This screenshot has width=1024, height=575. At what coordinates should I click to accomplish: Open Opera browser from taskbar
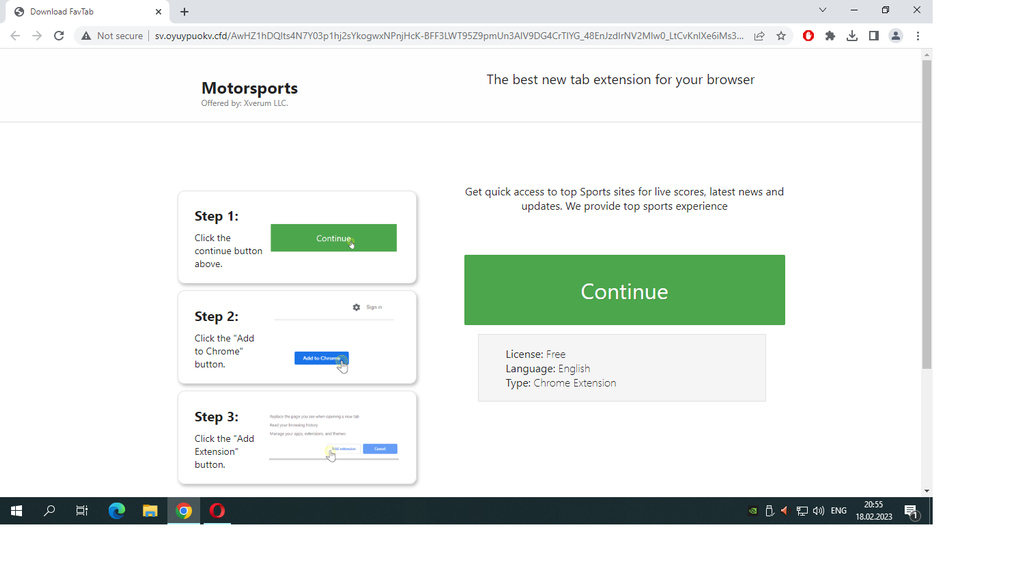217,511
